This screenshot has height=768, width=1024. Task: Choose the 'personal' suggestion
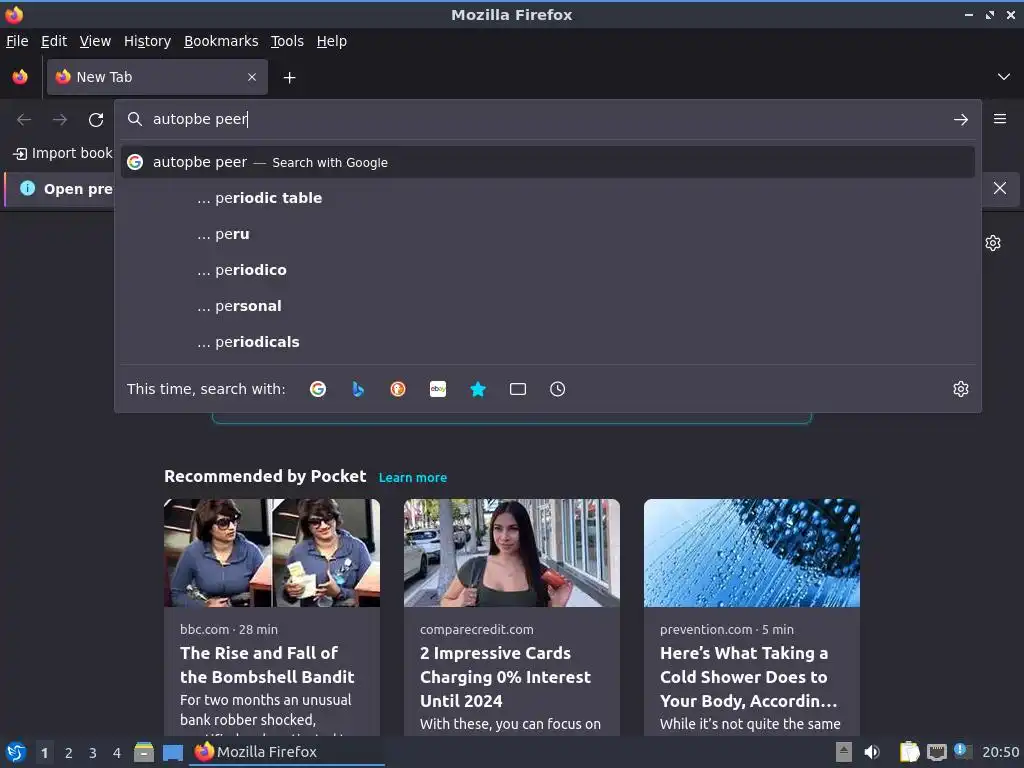(x=547, y=306)
